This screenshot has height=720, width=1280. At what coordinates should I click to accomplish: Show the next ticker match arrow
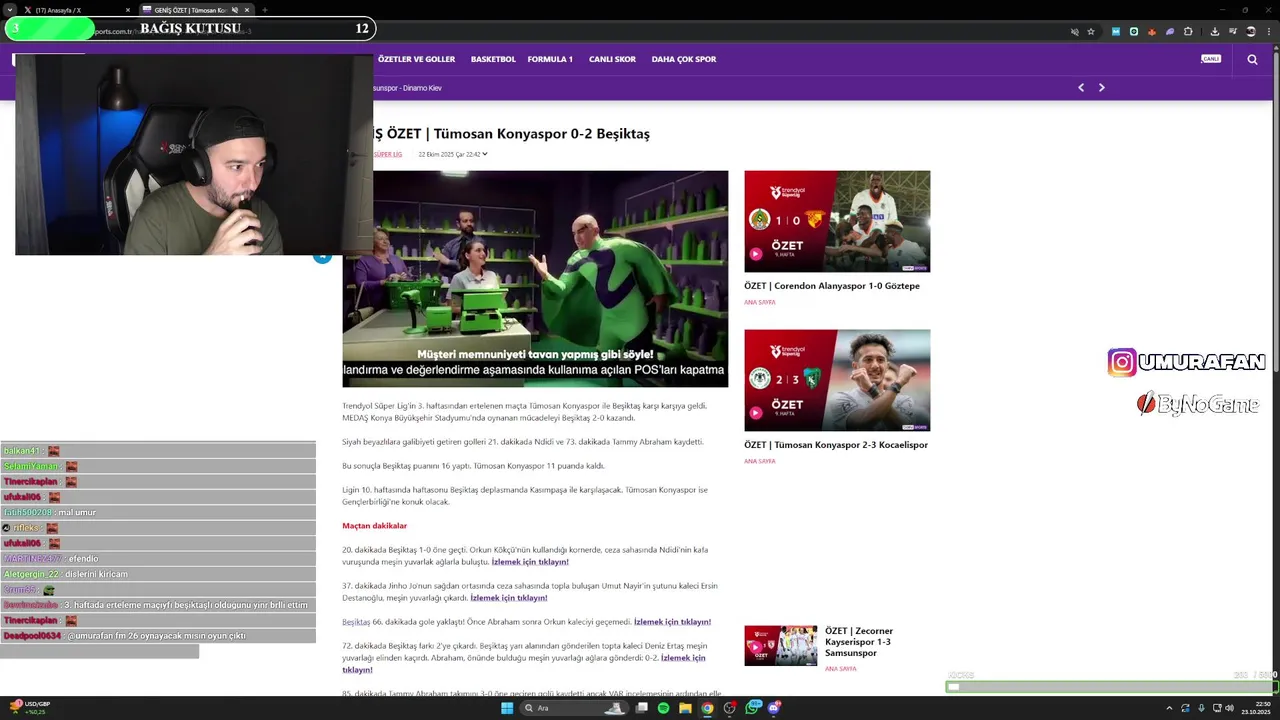coord(1102,88)
